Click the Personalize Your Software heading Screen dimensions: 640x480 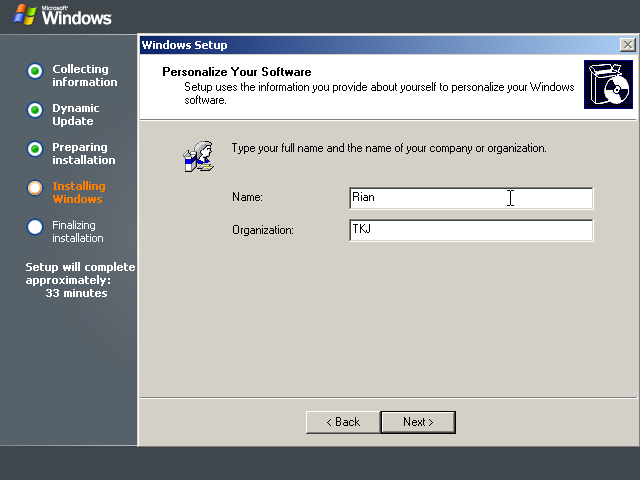(x=237, y=72)
